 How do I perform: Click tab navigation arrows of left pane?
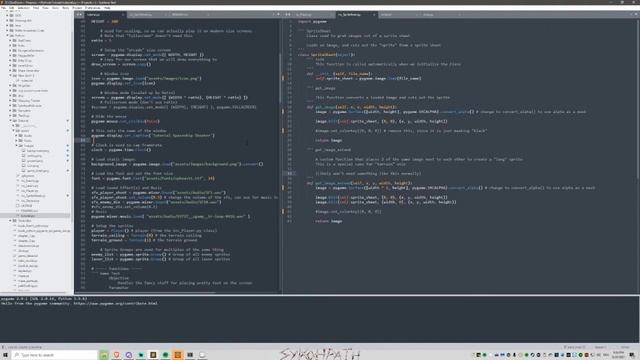[79, 15]
